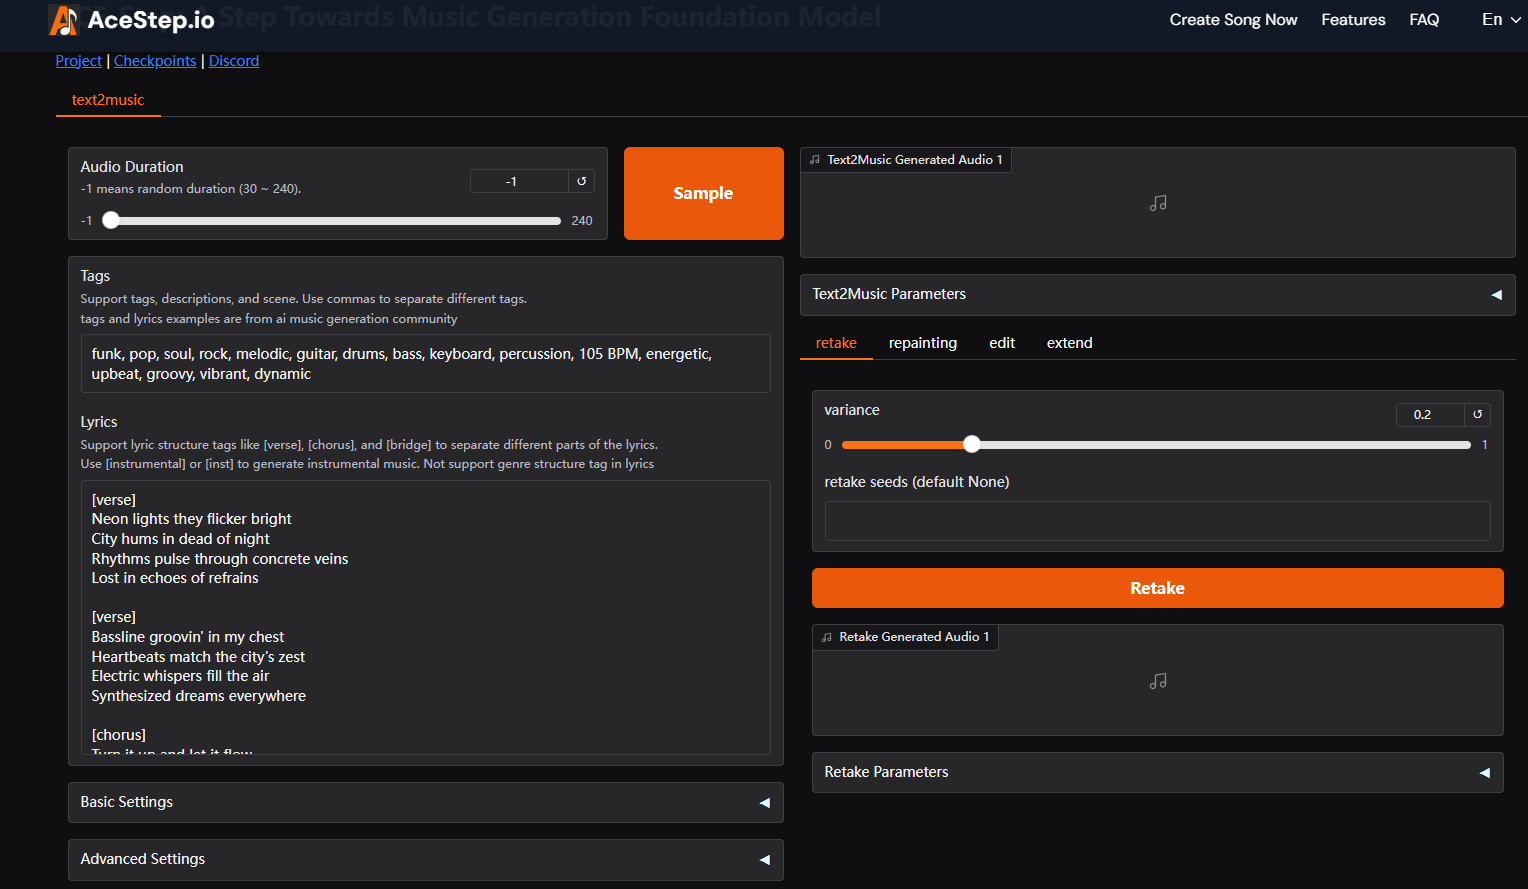Switch to the repainting tab
This screenshot has height=889, width=1528.
pos(923,343)
